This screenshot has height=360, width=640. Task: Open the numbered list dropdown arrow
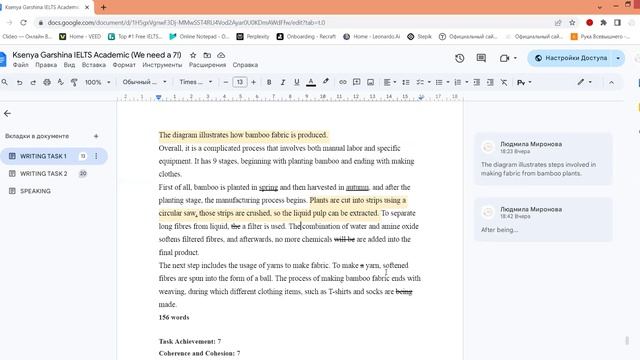point(467,82)
